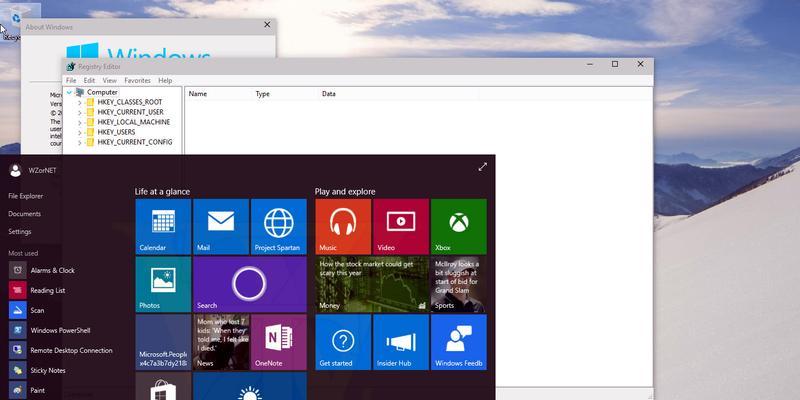Expand Start menu to full screen
The height and width of the screenshot is (400, 800).
(483, 167)
